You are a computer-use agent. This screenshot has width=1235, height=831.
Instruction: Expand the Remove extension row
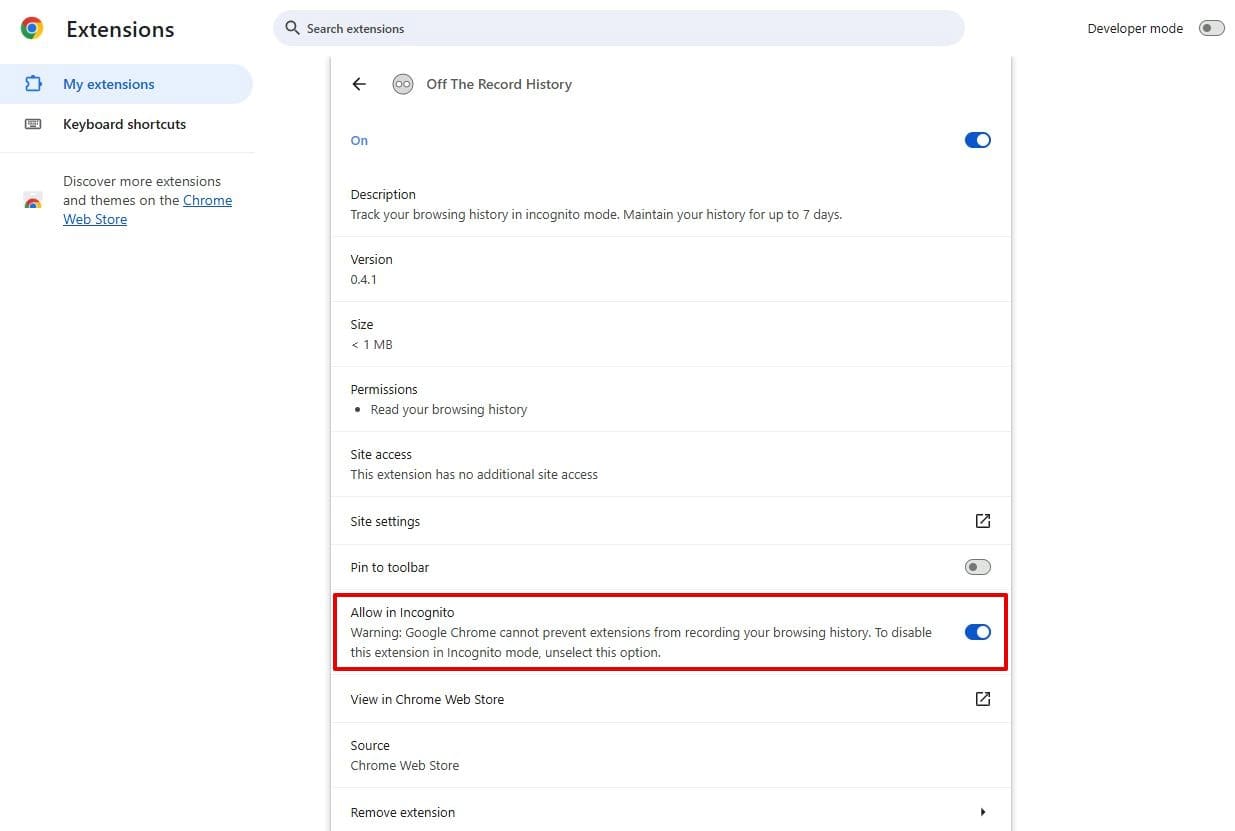[982, 811]
